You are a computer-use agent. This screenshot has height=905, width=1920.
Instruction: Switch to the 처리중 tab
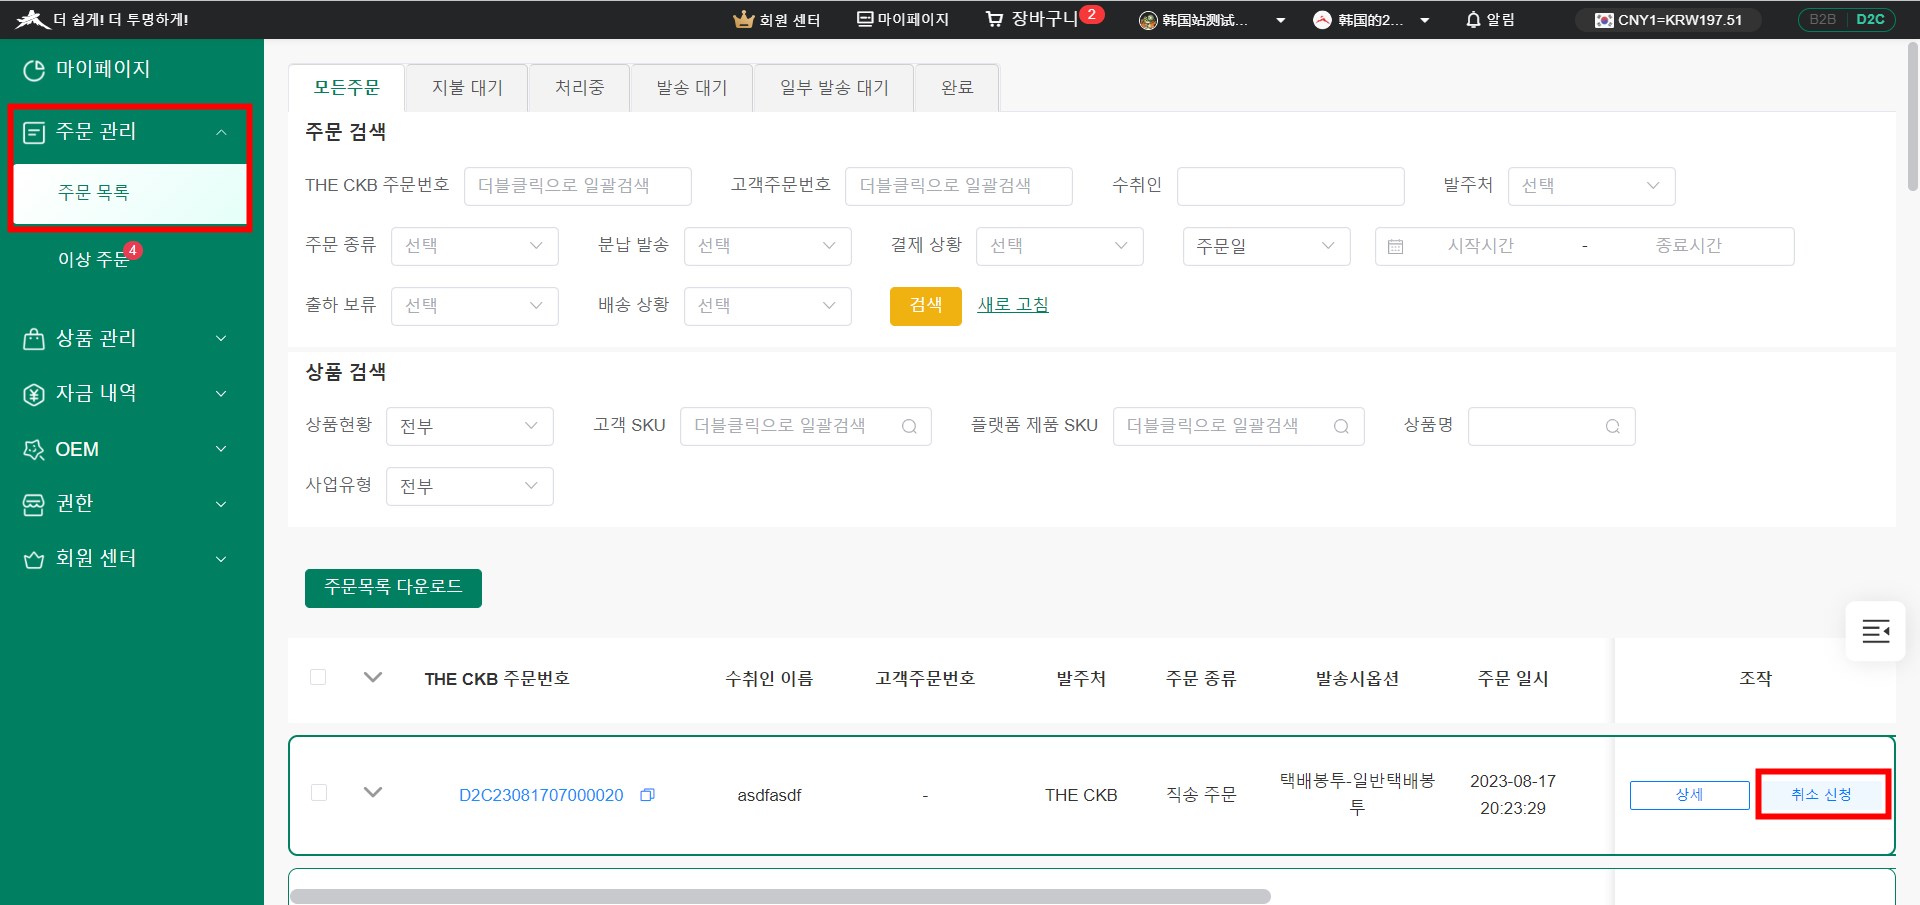click(x=579, y=88)
